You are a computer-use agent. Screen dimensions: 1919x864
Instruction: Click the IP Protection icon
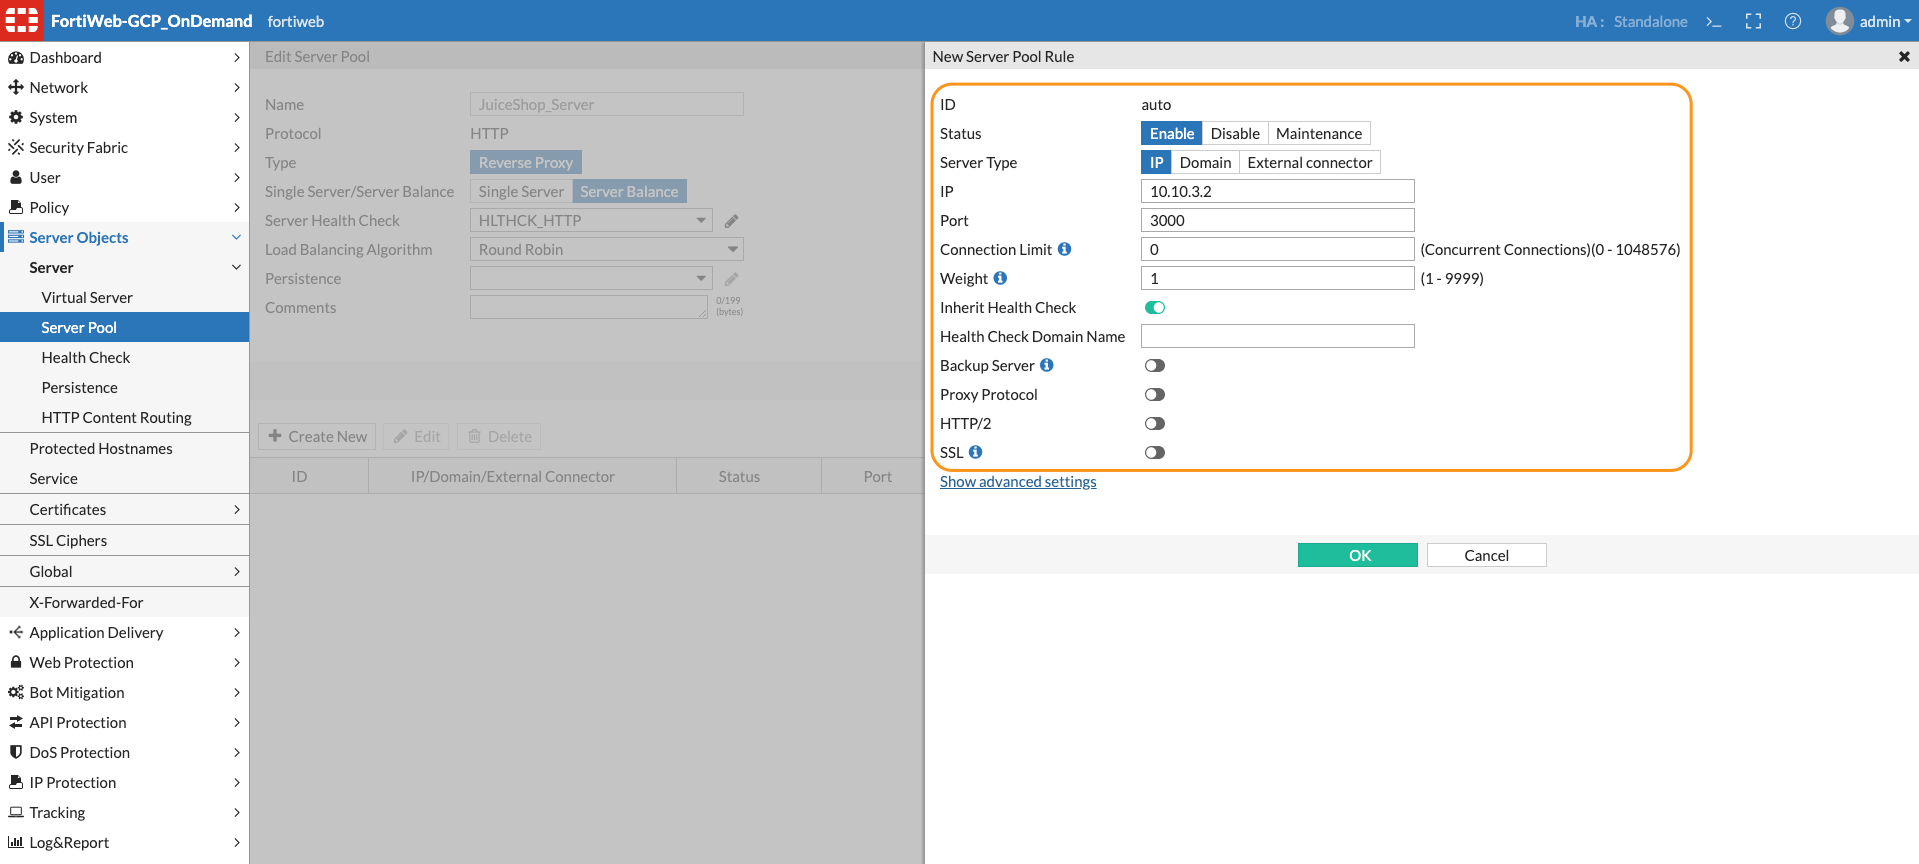point(16,783)
